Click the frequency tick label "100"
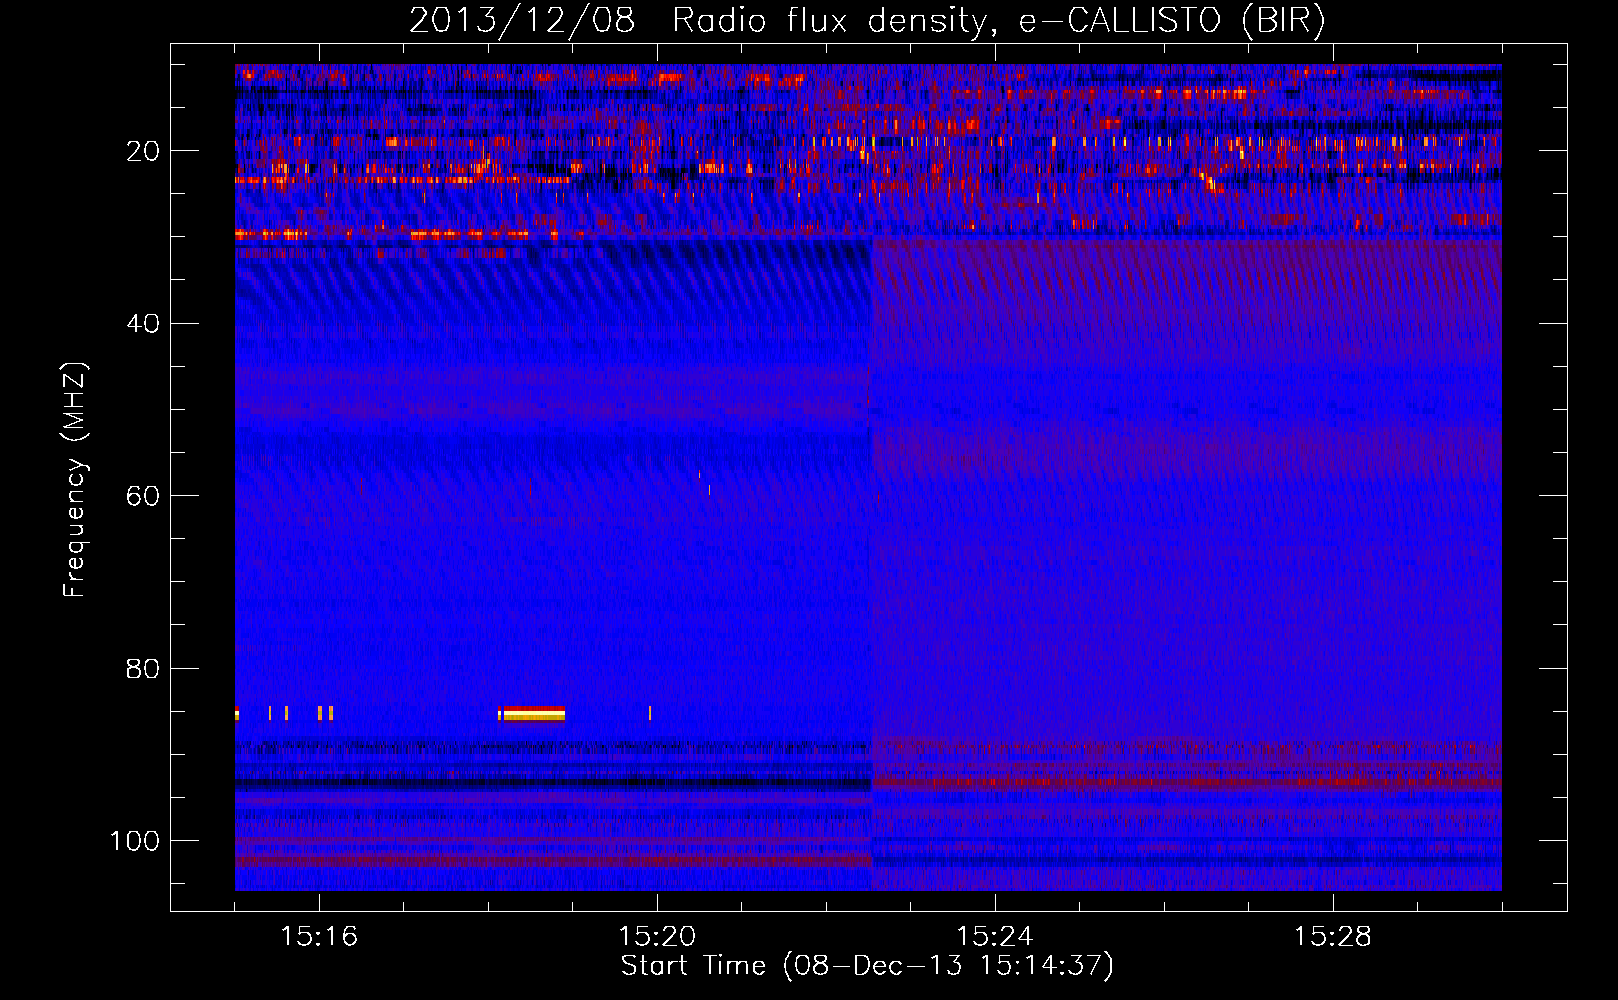Viewport: 1618px width, 1000px height. pos(135,841)
